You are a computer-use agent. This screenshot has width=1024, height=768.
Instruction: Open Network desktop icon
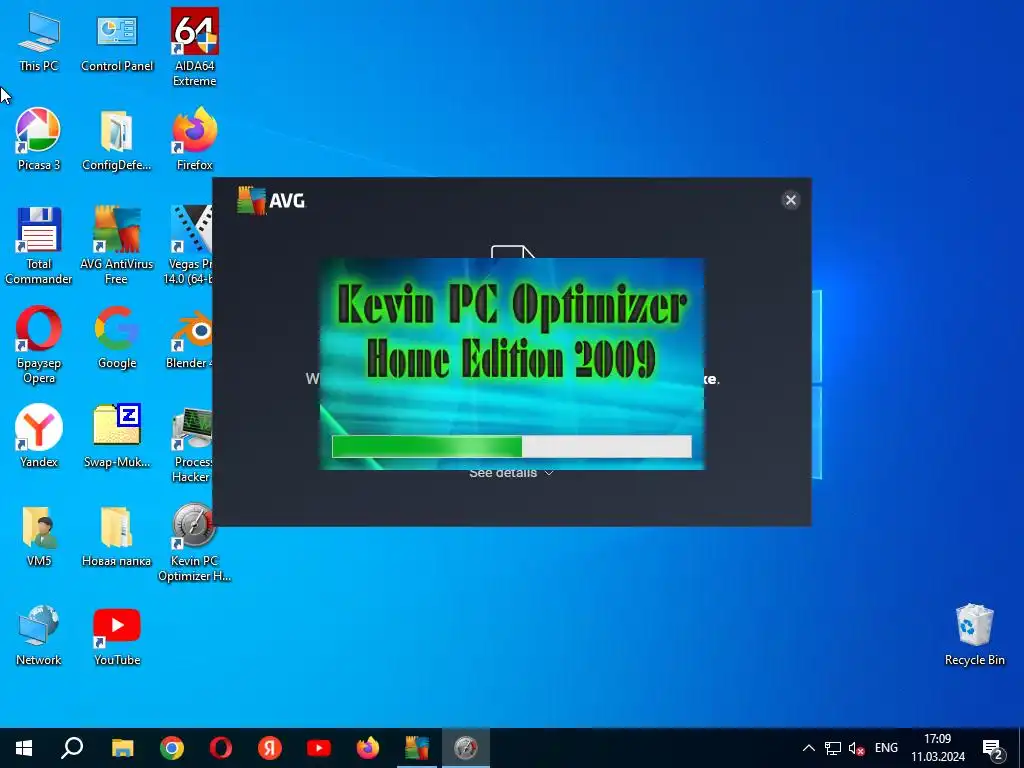click(x=39, y=635)
